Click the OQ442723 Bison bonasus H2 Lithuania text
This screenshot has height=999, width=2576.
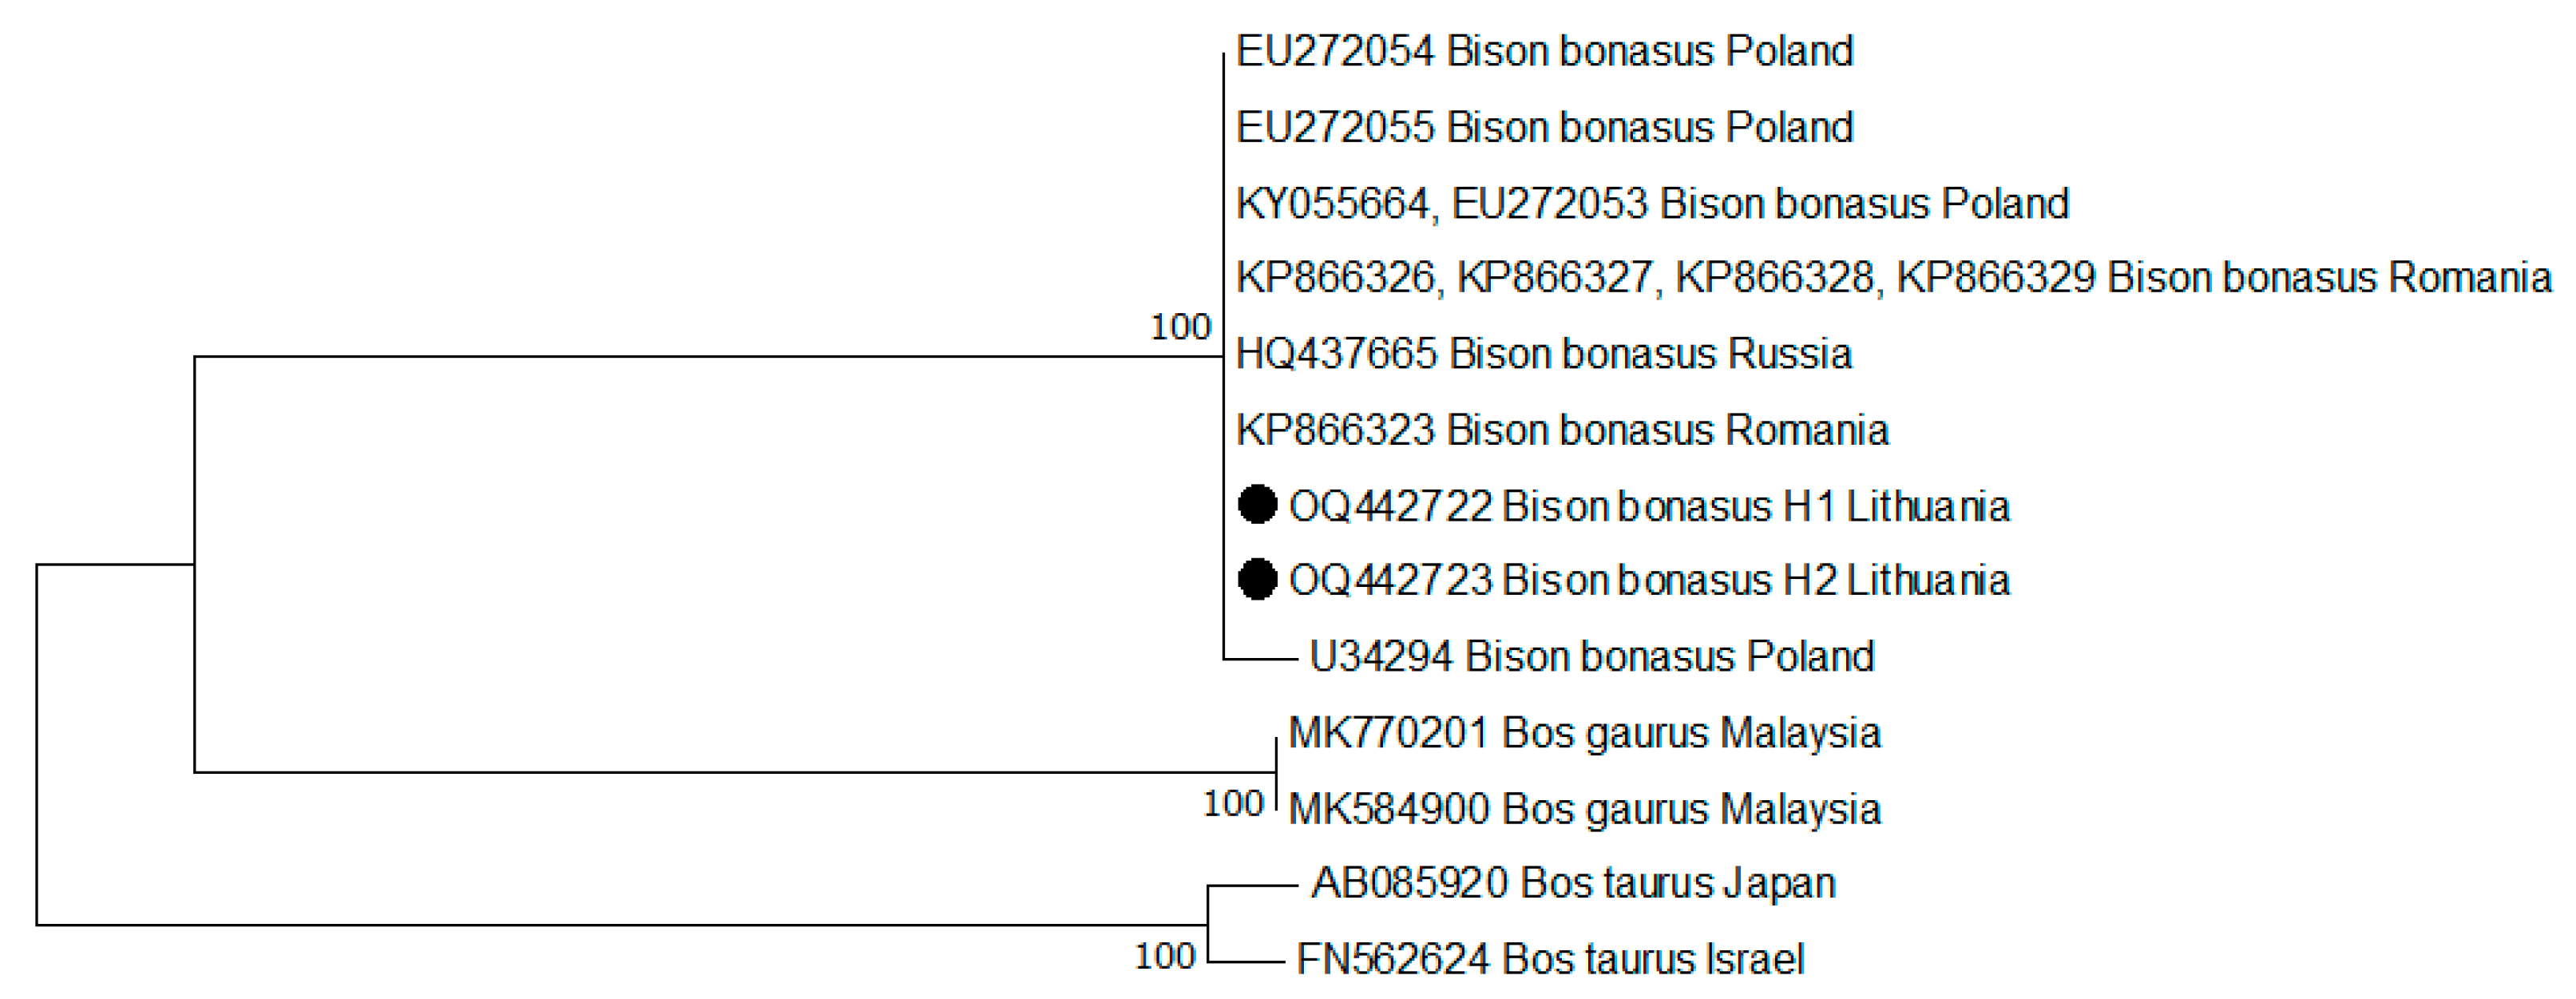click(x=1649, y=581)
